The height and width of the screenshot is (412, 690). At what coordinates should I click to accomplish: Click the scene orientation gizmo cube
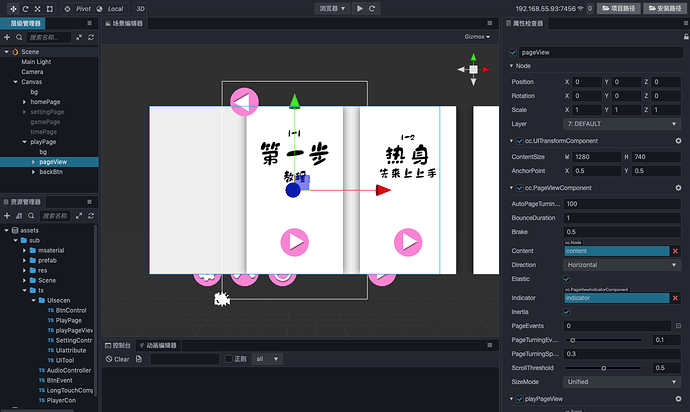(x=473, y=70)
